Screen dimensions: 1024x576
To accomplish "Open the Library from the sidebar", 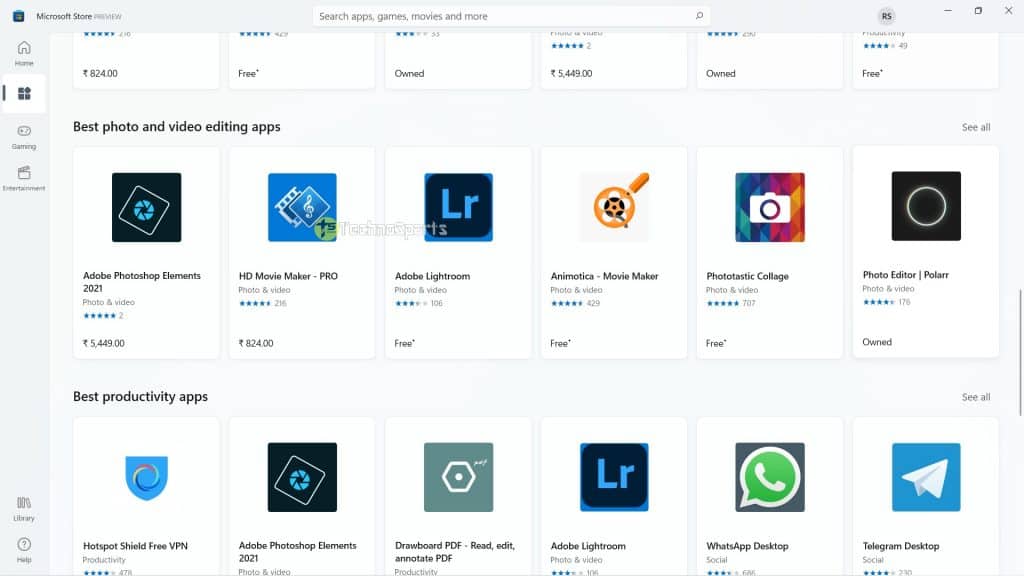I will pos(24,509).
